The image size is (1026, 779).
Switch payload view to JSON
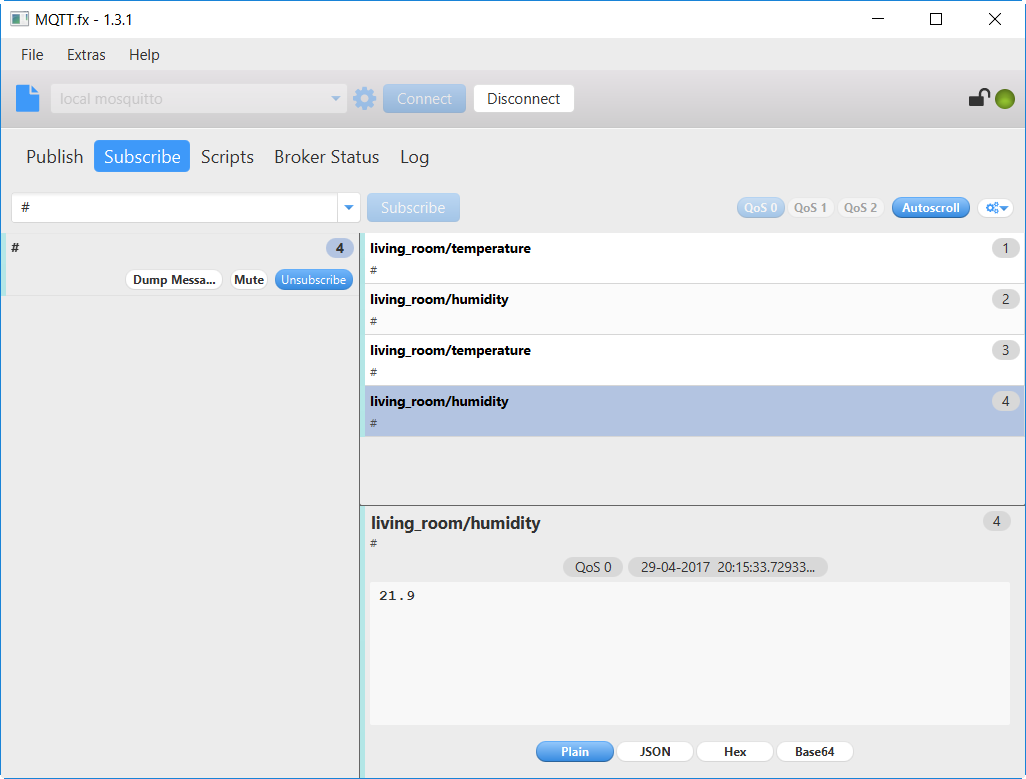pos(655,752)
